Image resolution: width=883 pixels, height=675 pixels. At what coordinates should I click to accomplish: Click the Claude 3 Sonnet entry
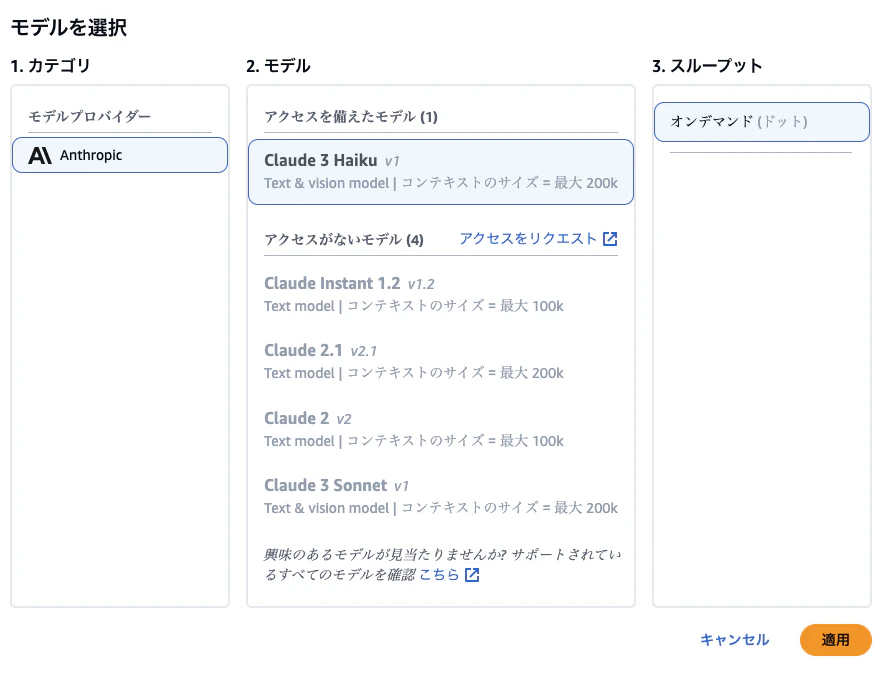pyautogui.click(x=441, y=497)
